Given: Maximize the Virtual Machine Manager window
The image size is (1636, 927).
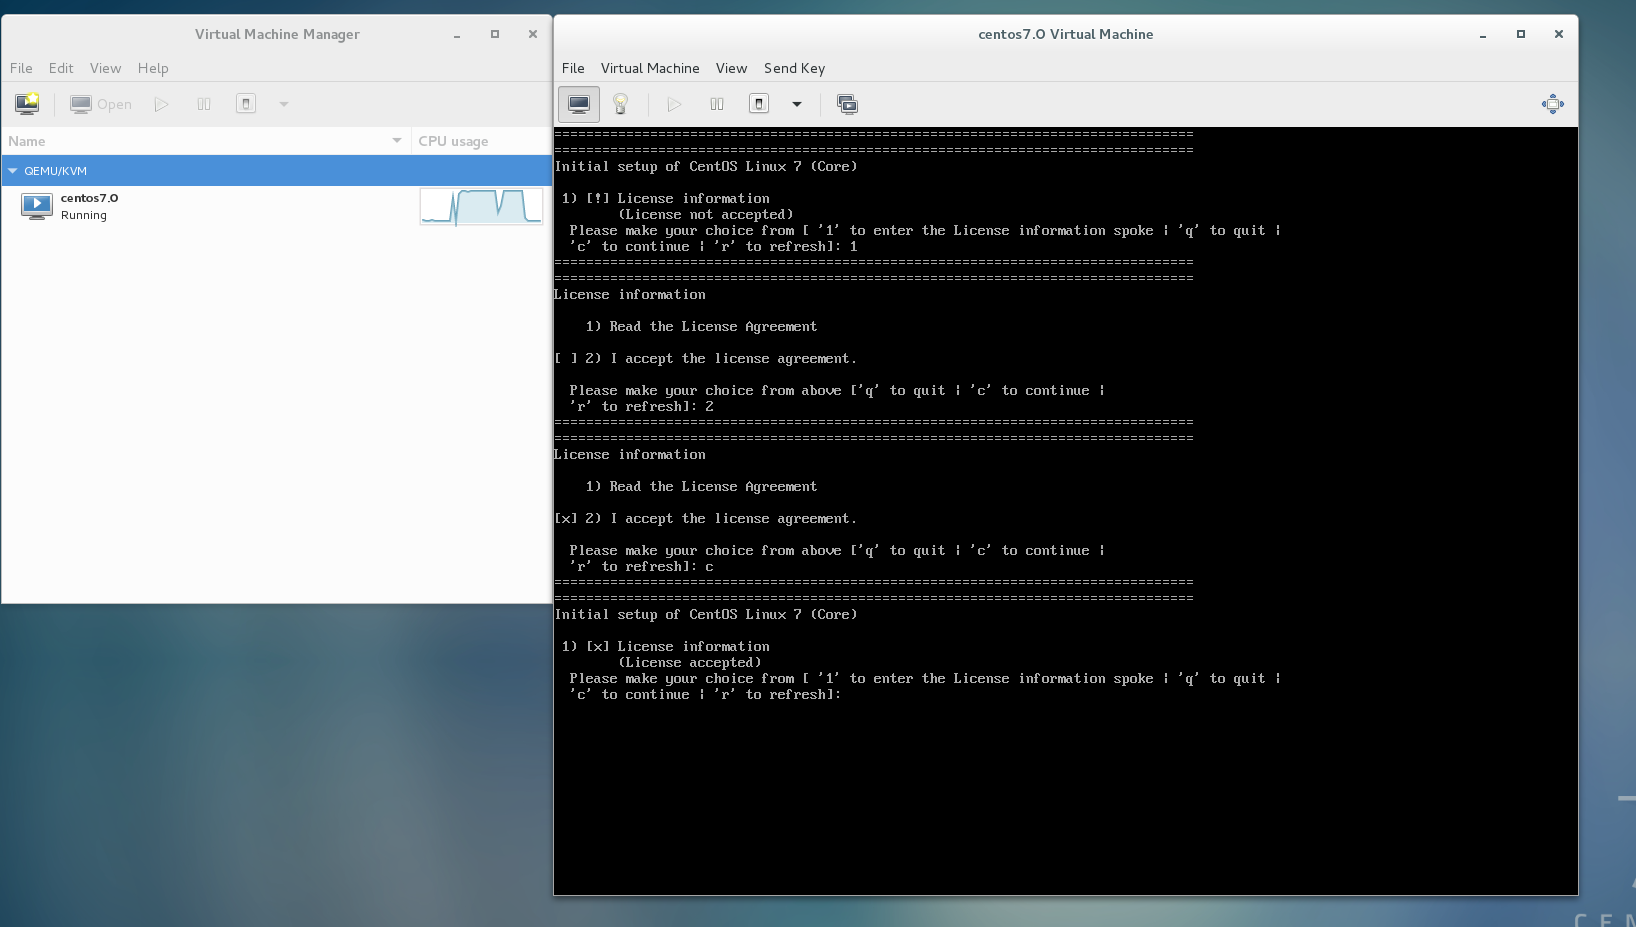Looking at the screenshot, I should pos(495,34).
